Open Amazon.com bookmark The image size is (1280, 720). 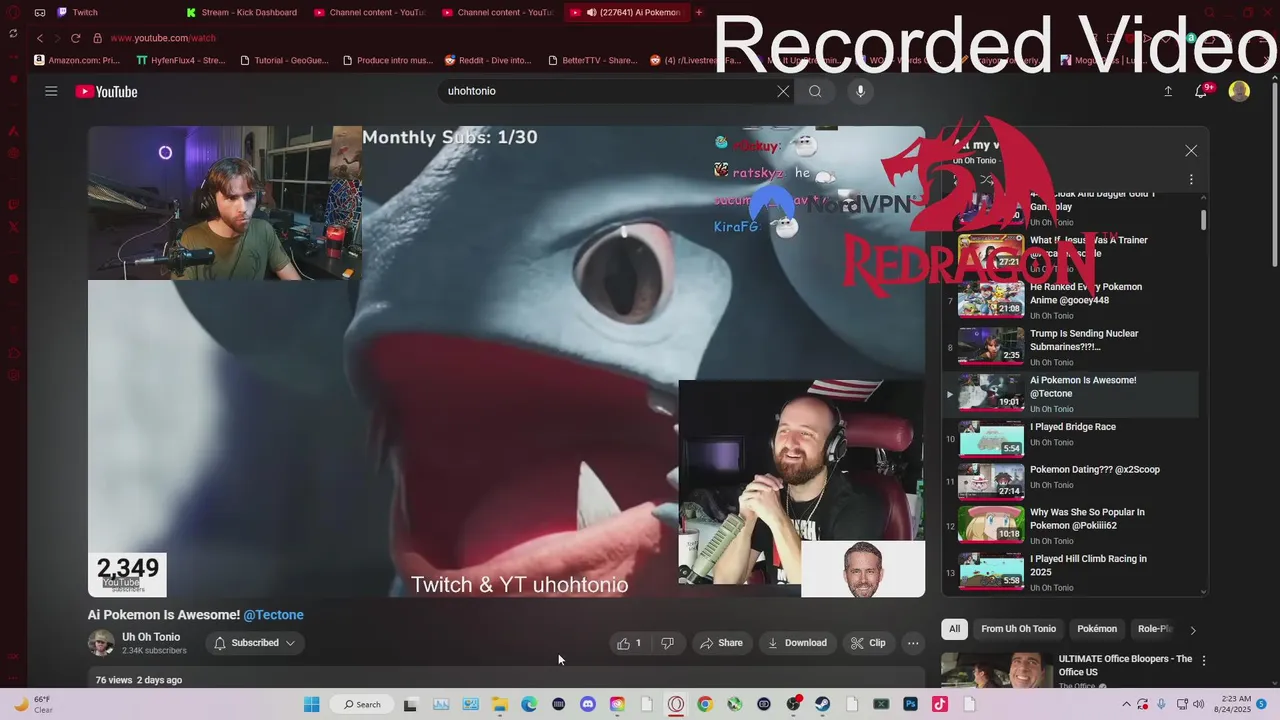[77, 60]
